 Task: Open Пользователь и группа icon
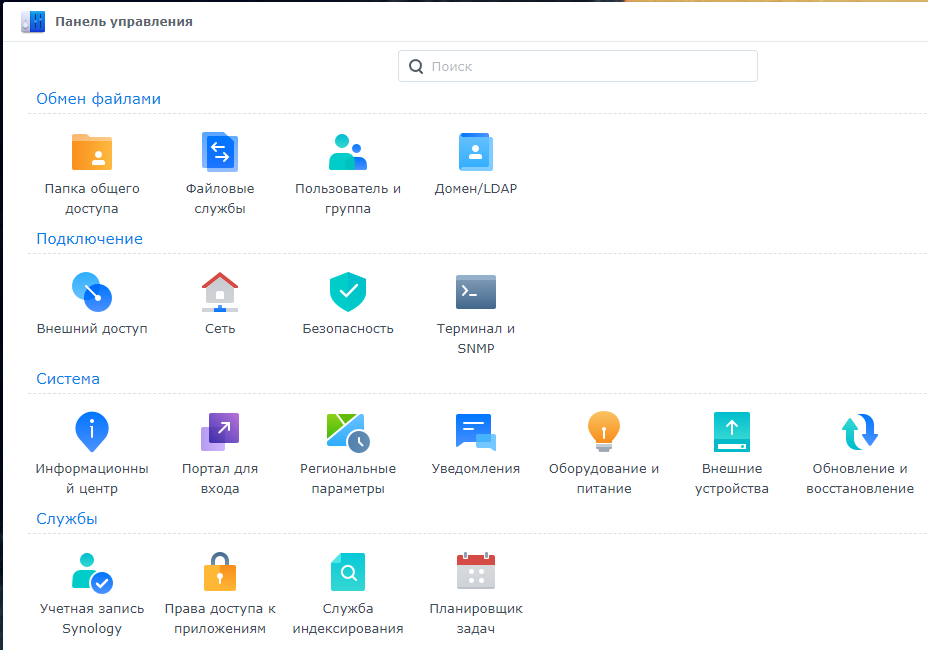coord(348,152)
